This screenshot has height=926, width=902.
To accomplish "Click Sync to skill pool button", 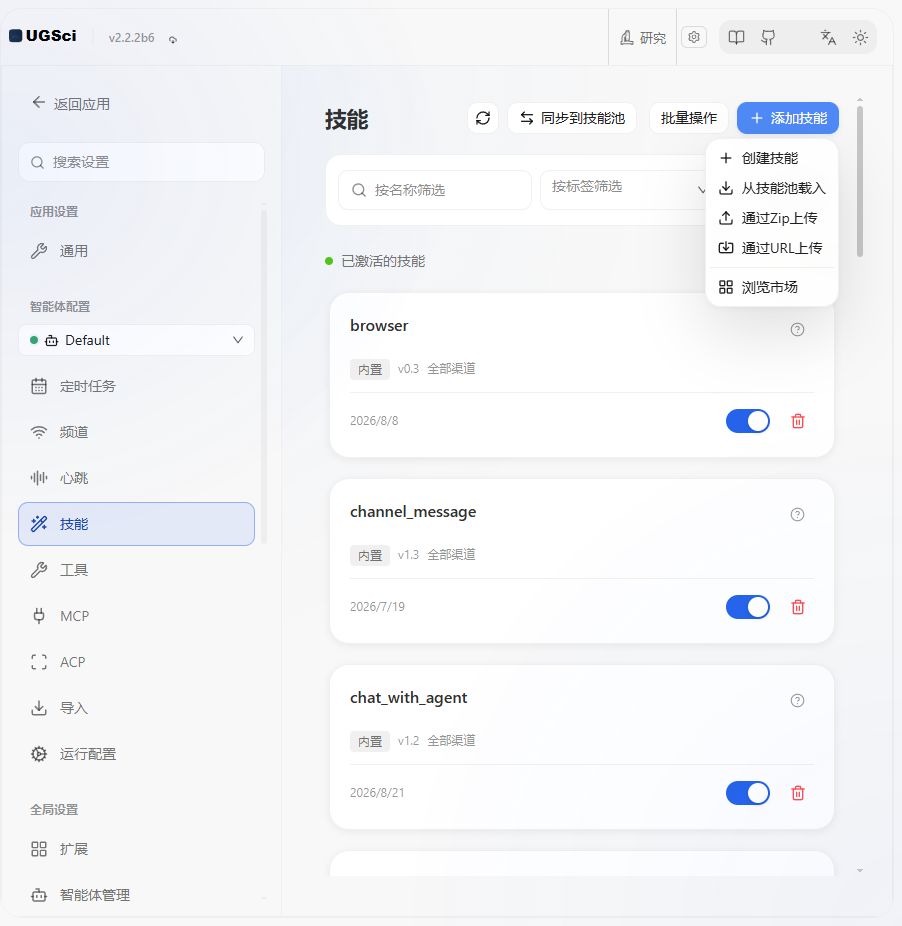I will point(572,118).
